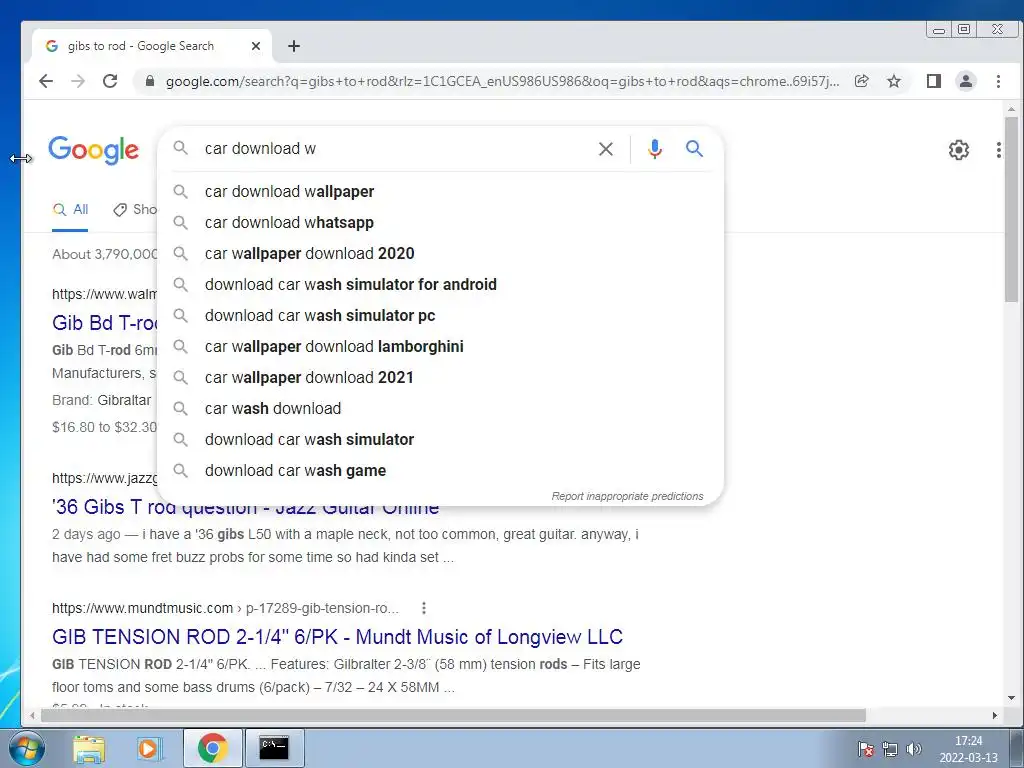Click the address bar URL
This screenshot has height=768, width=1024.
[503, 81]
